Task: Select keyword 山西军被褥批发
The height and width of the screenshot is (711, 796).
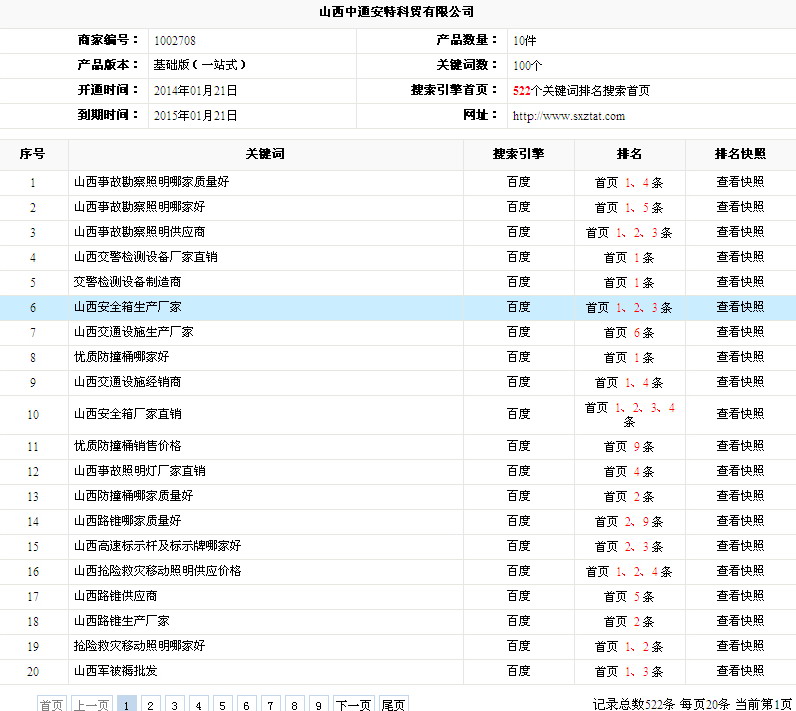Action: tap(115, 670)
